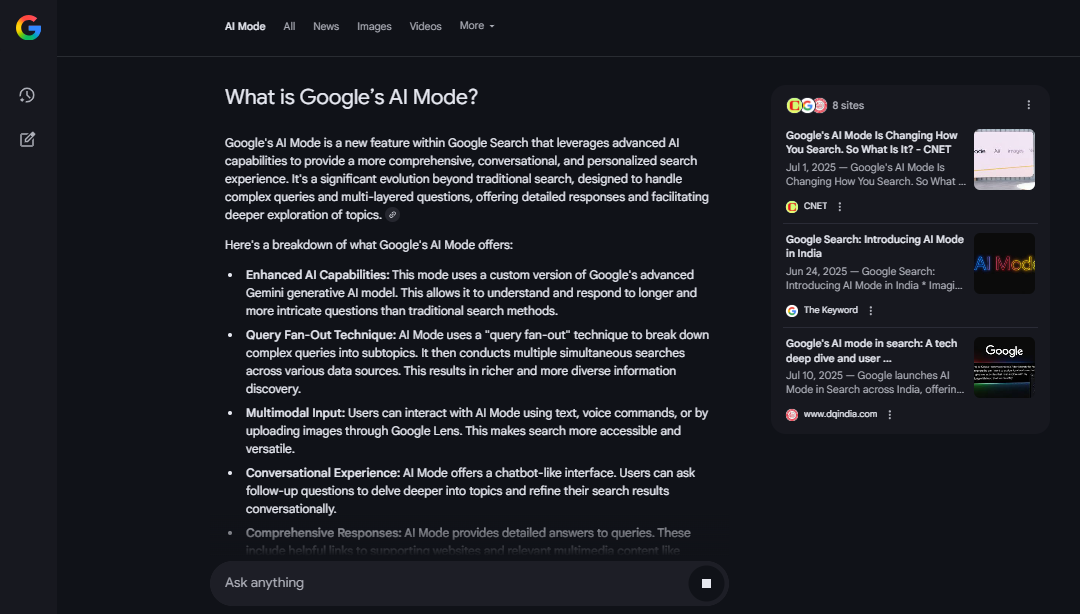Click the heading What is Google's AI Mode?
This screenshot has width=1080, height=614.
point(351,97)
